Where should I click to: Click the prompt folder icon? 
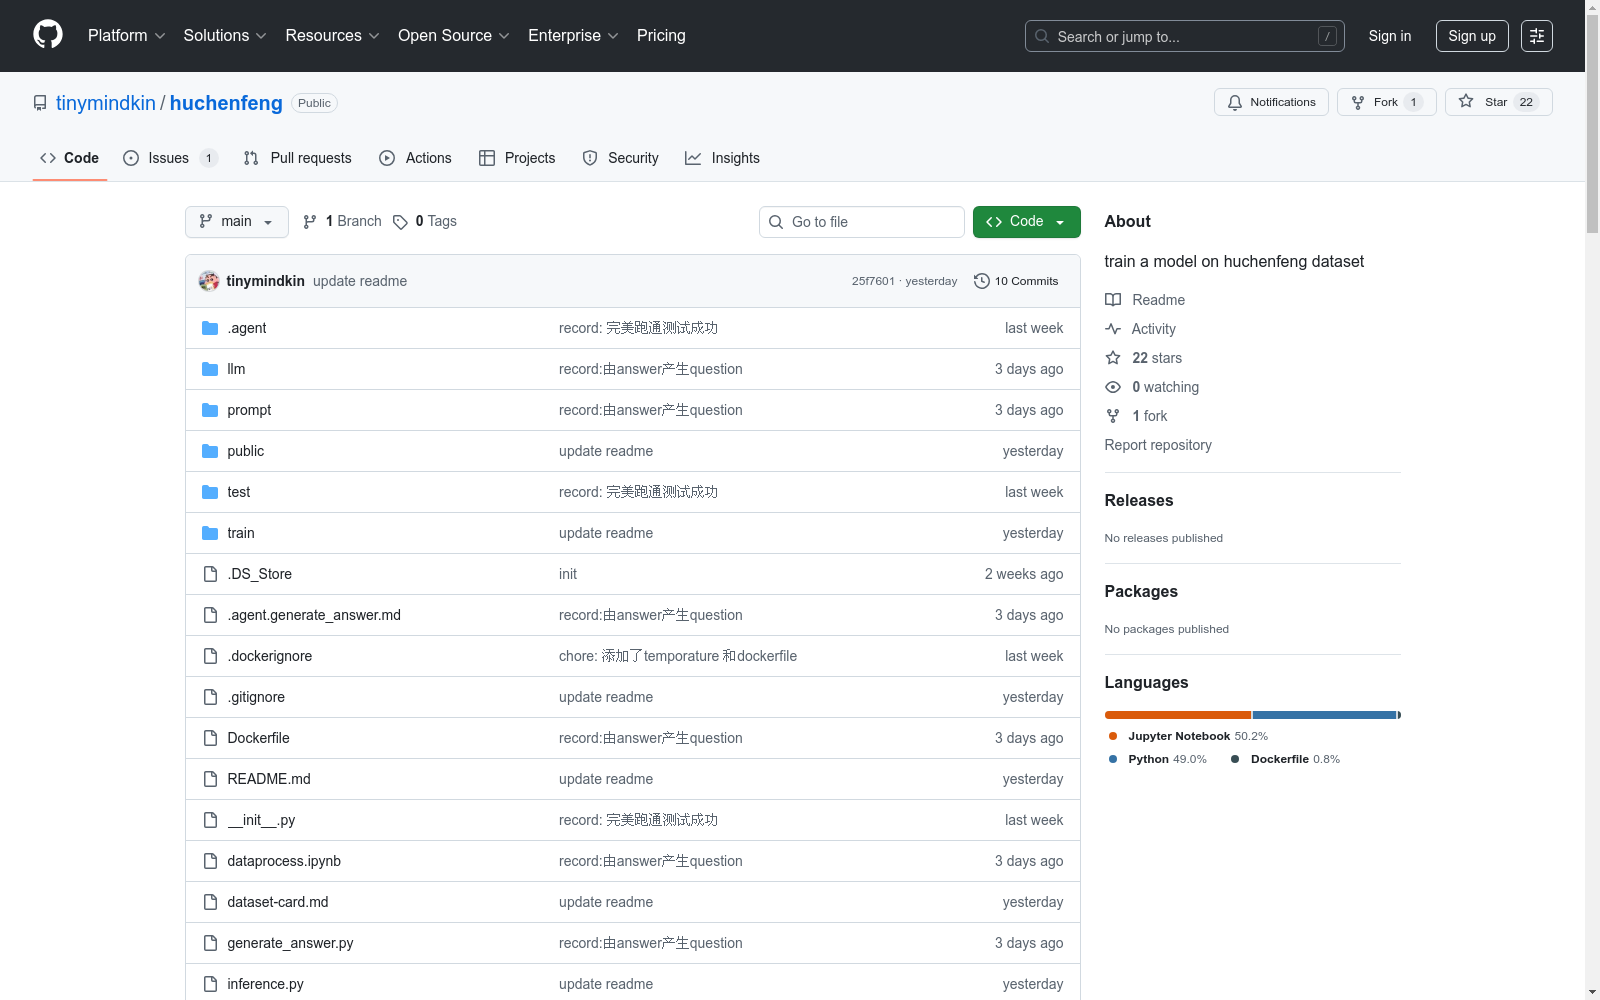(x=210, y=410)
